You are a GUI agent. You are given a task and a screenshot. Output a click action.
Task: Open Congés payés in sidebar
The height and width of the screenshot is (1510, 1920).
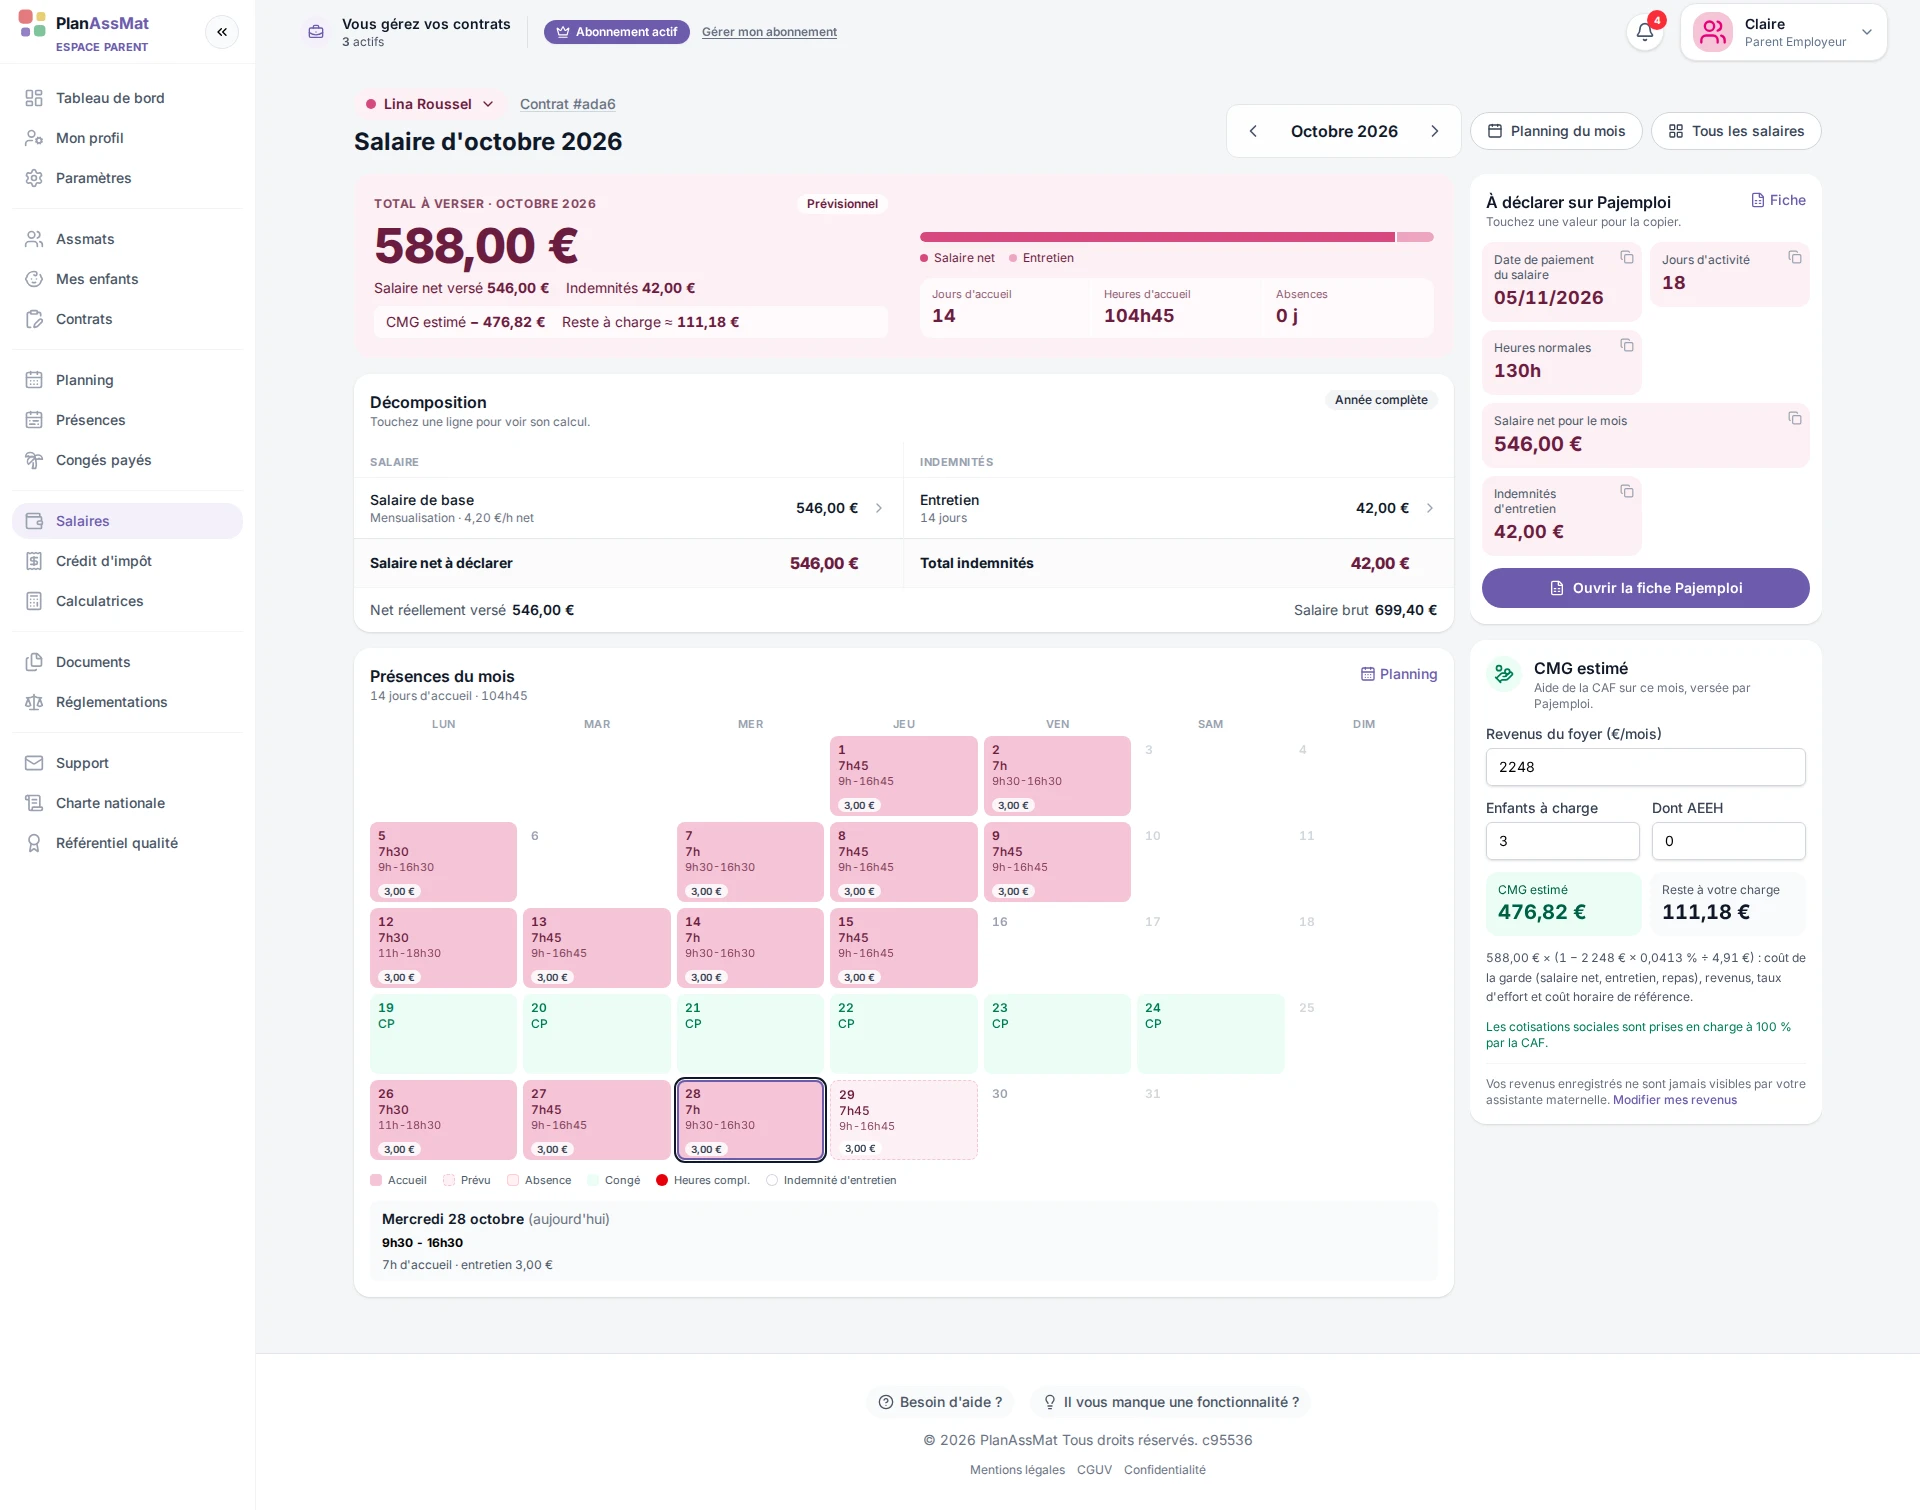128,460
